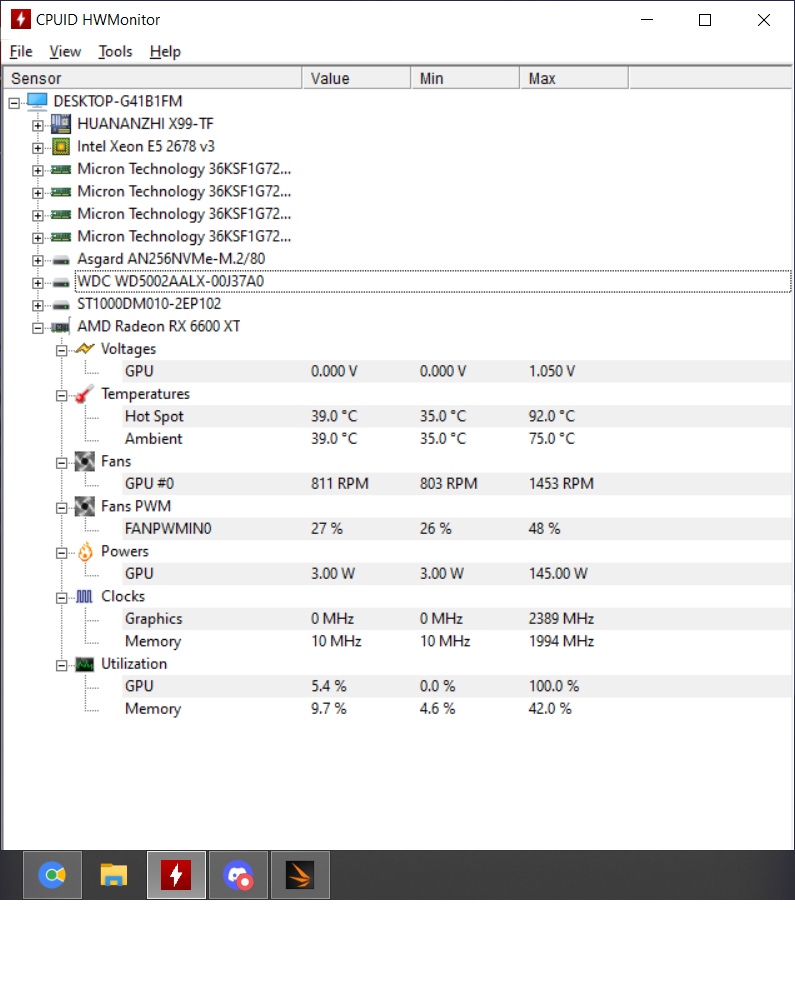This screenshot has width=795, height=991.
Task: Open File Explorer from the taskbar
Action: coord(114,875)
